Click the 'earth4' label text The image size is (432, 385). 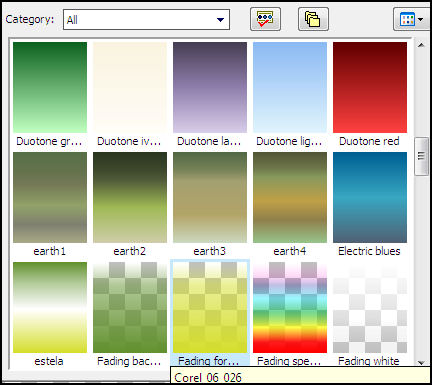coord(290,251)
